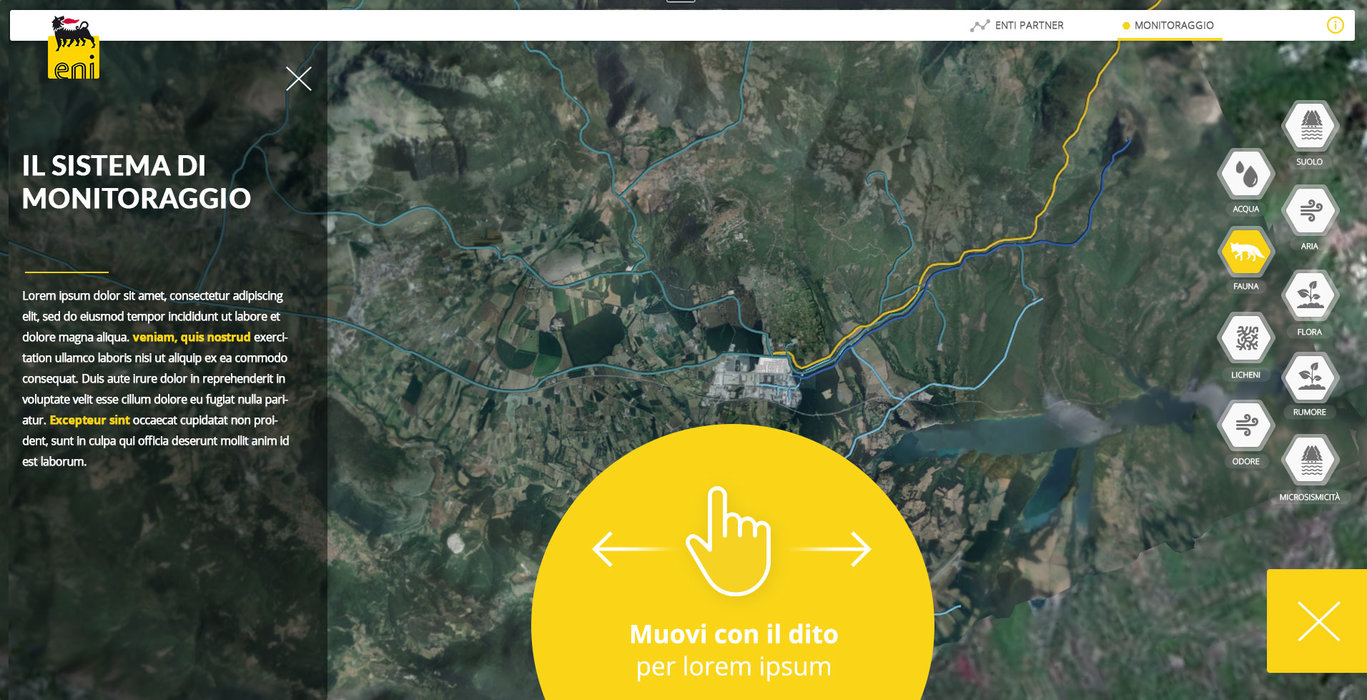Open the Monitoraggio tab
The width and height of the screenshot is (1367, 700).
coord(1168,26)
